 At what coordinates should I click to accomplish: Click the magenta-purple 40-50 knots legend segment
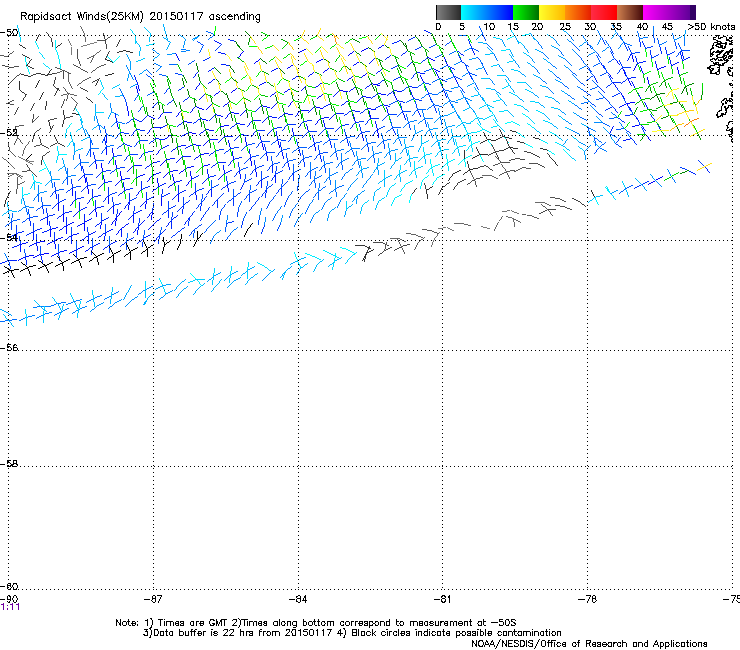click(669, 12)
